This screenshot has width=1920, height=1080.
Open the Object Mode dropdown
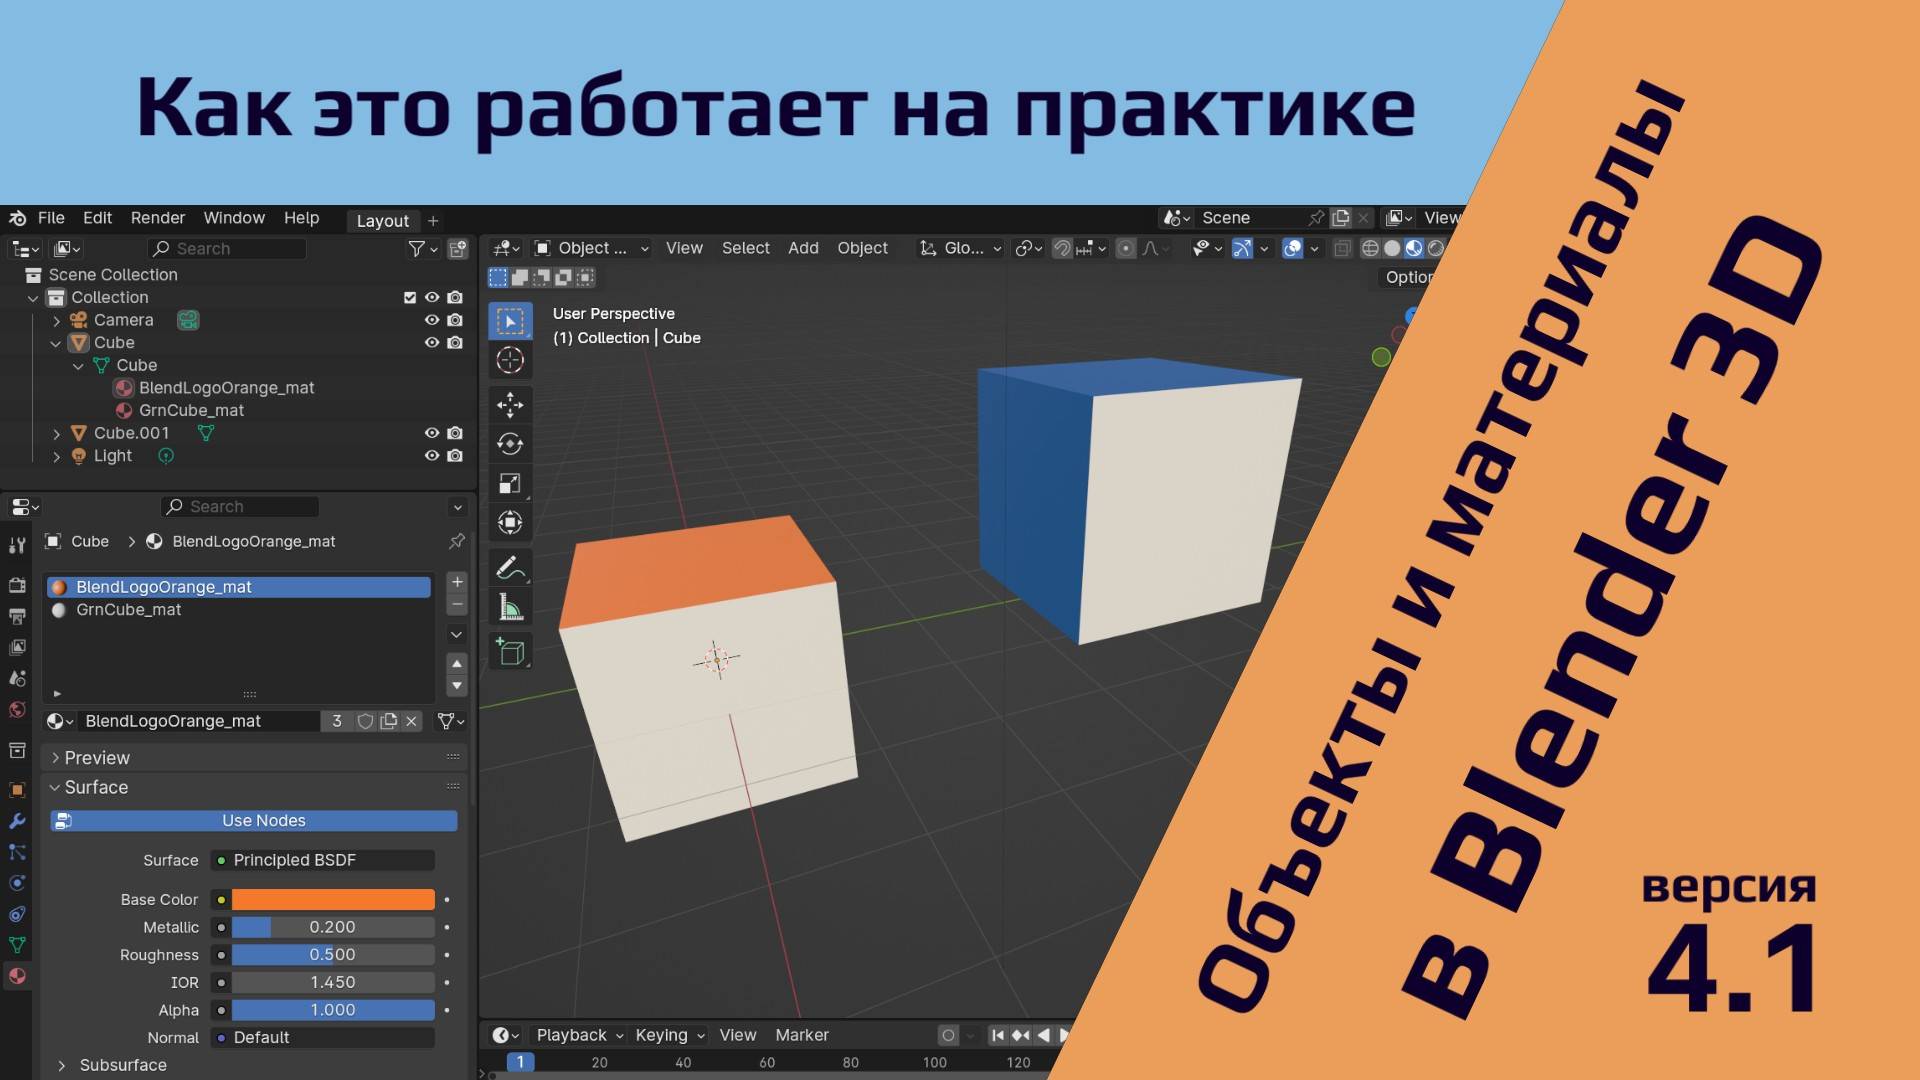(x=590, y=248)
